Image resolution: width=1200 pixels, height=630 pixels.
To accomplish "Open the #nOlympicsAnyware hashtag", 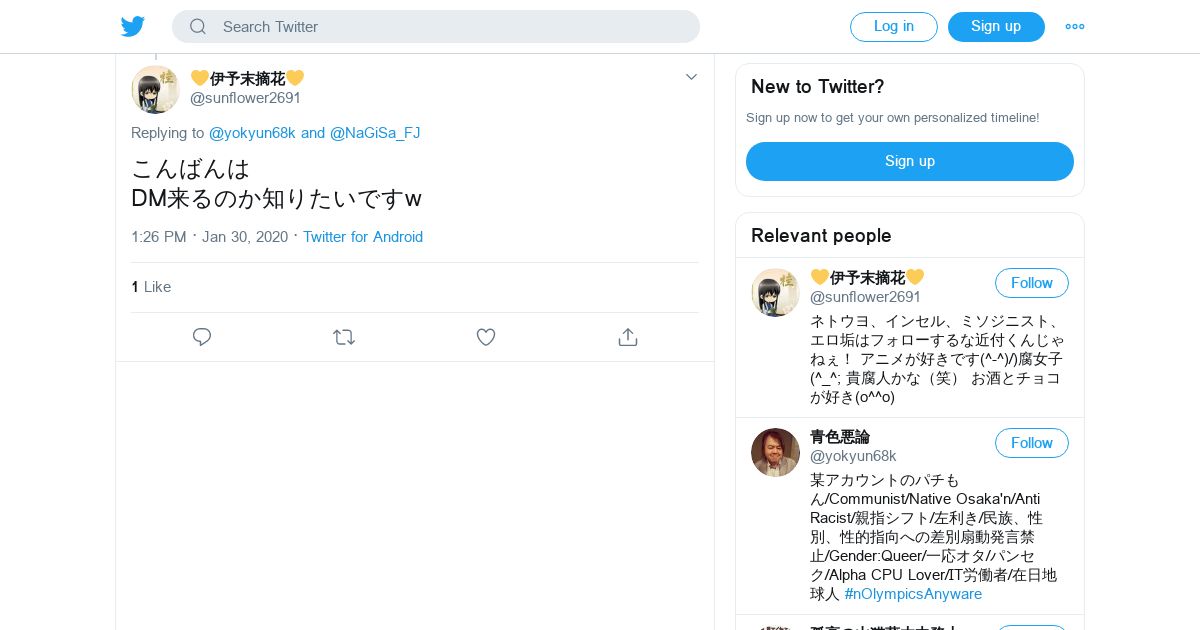I will (x=913, y=594).
